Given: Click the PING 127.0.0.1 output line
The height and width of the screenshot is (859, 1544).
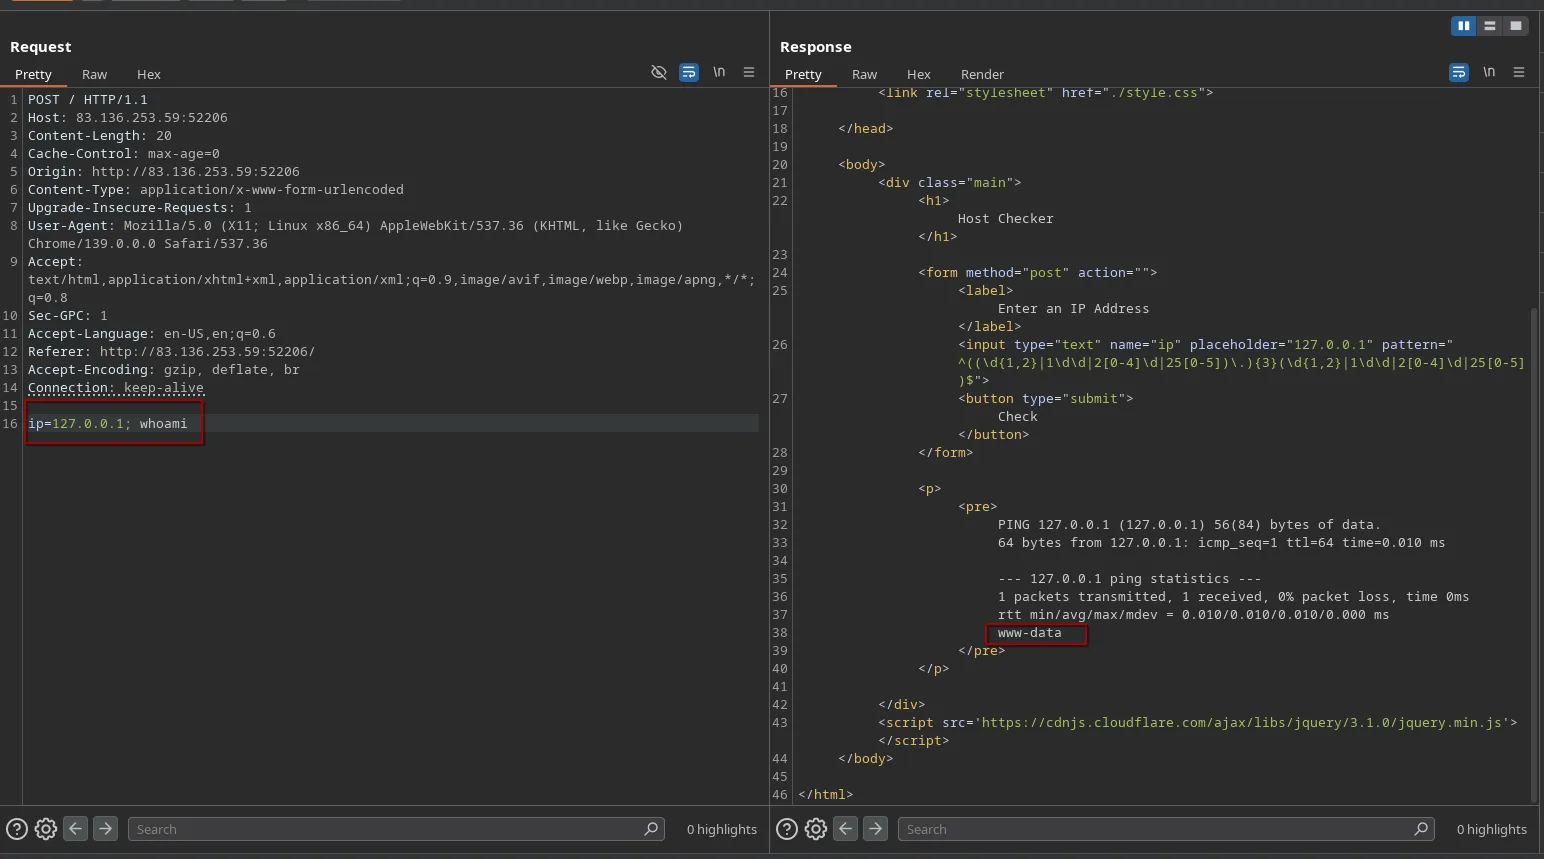Looking at the screenshot, I should 1189,525.
